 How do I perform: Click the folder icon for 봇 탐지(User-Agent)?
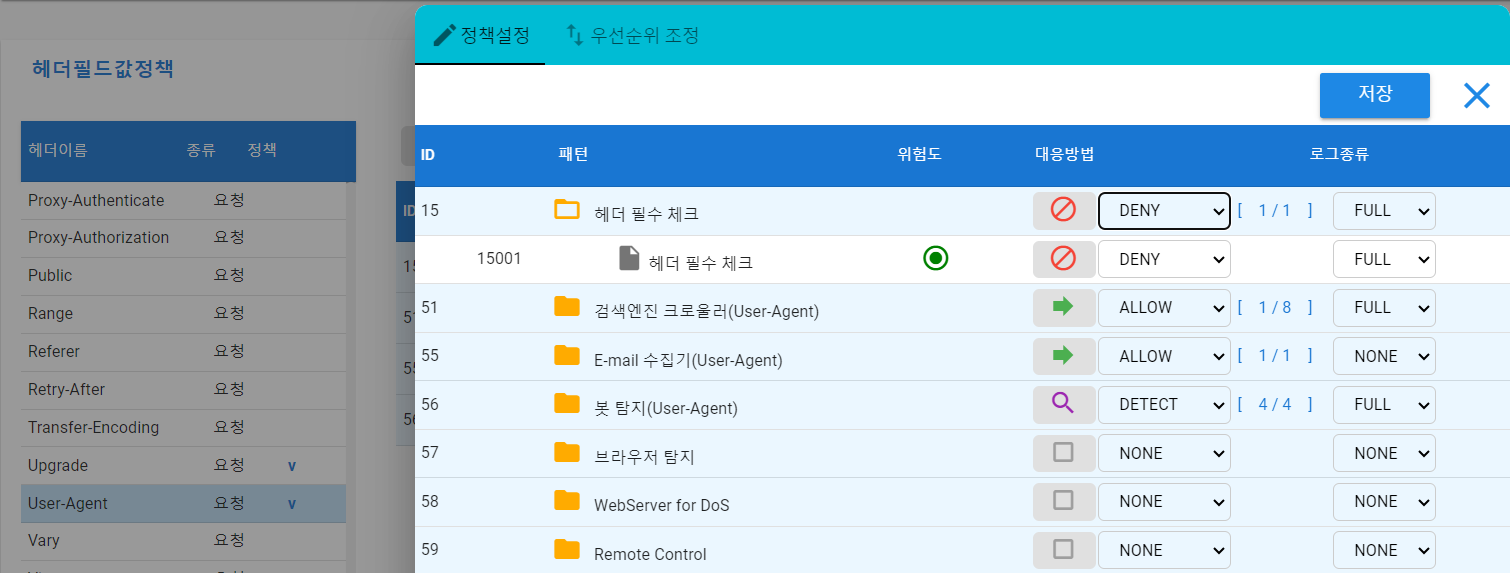click(x=567, y=403)
